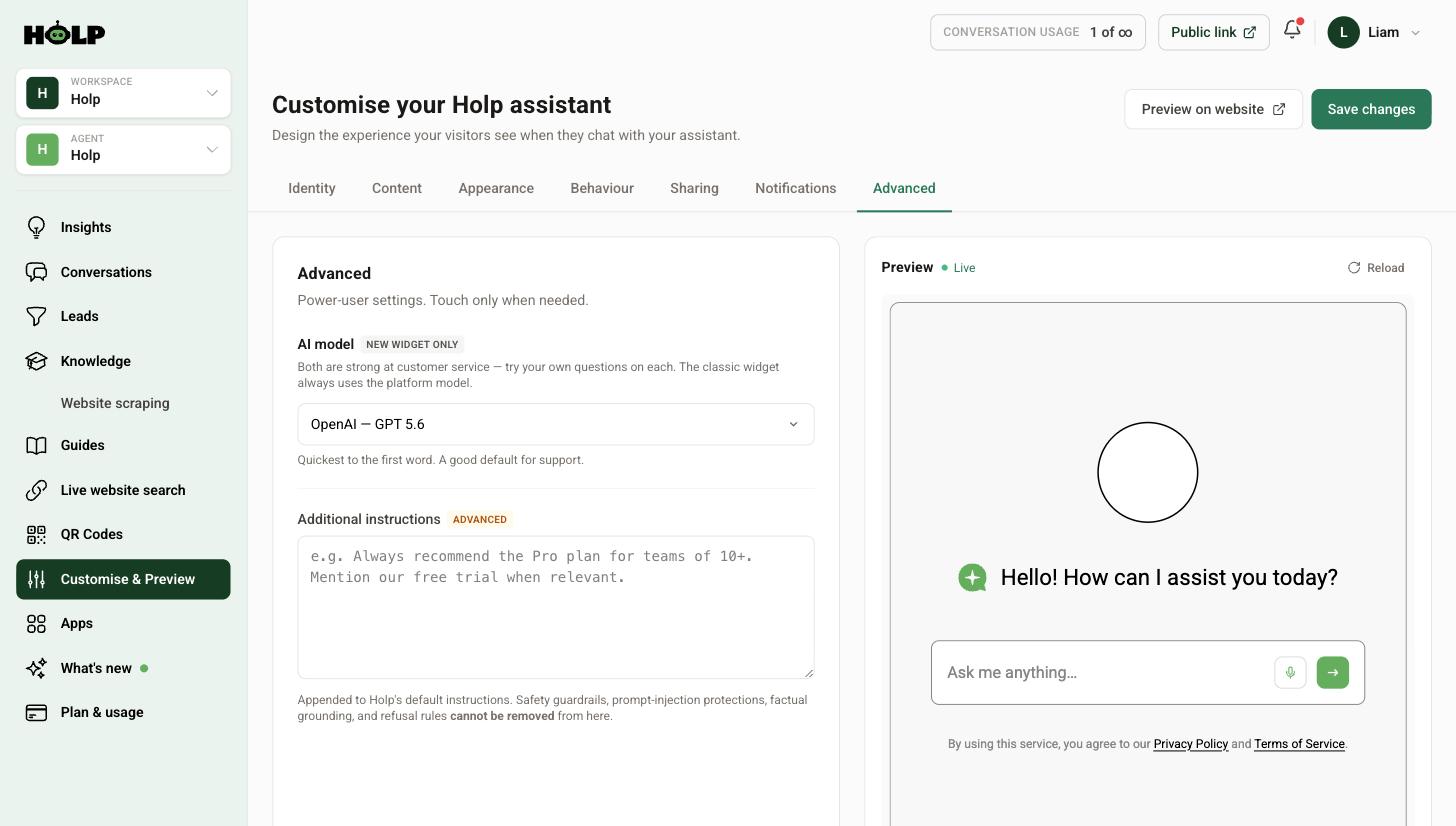1456x826 pixels.
Task: Click the agent H badge
Action: click(42, 149)
